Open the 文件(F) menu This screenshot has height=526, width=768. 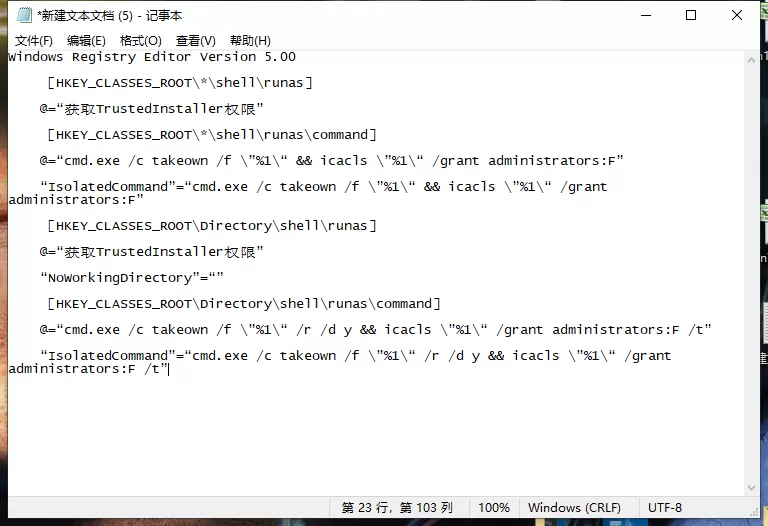[33, 41]
